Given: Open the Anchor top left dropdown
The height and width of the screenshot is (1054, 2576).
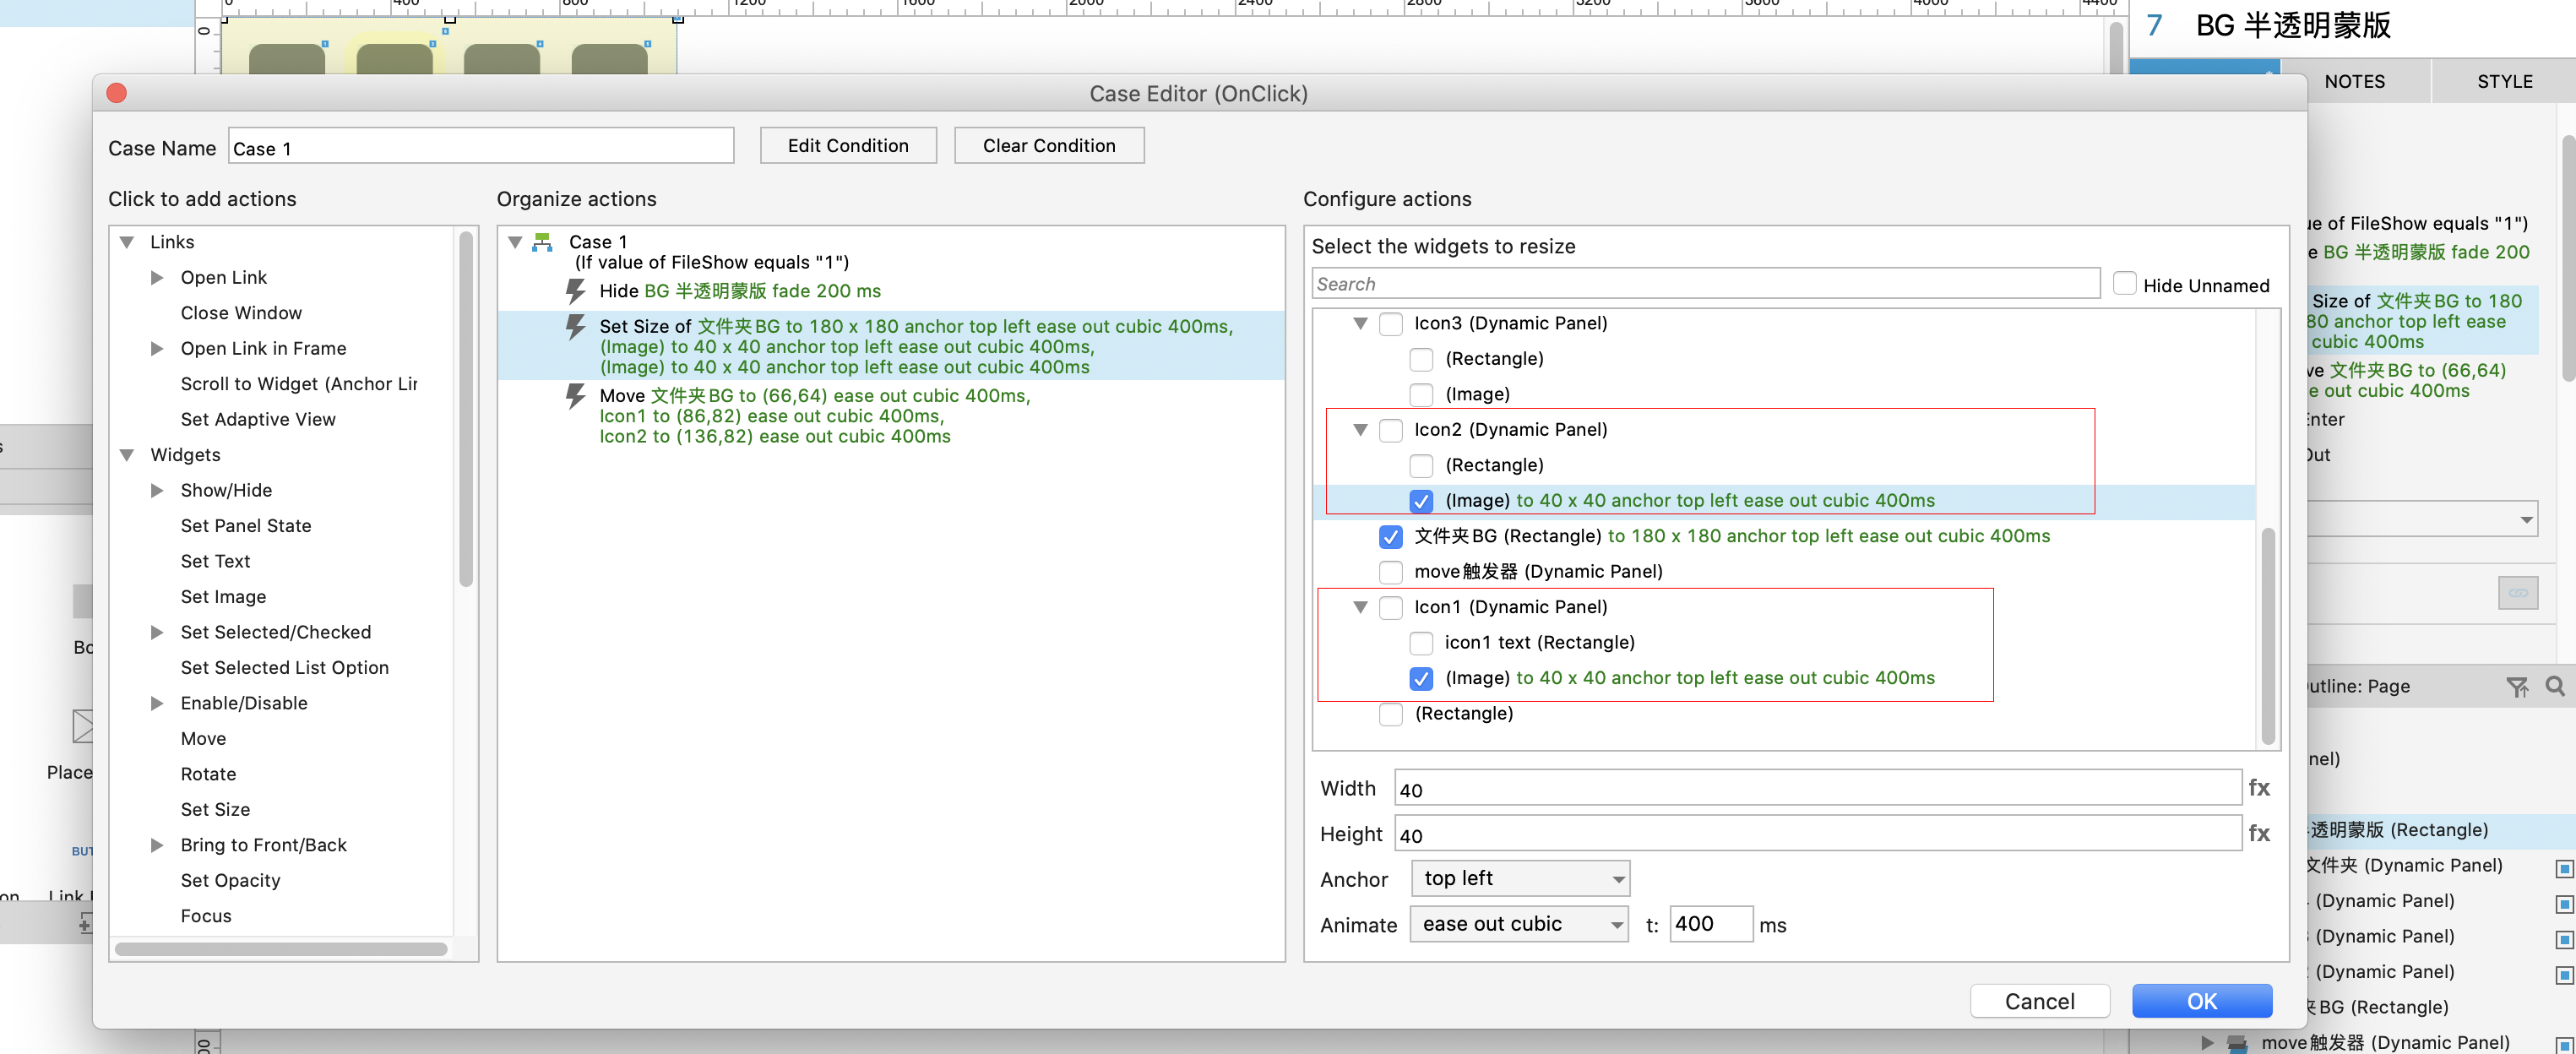Looking at the screenshot, I should [1520, 879].
